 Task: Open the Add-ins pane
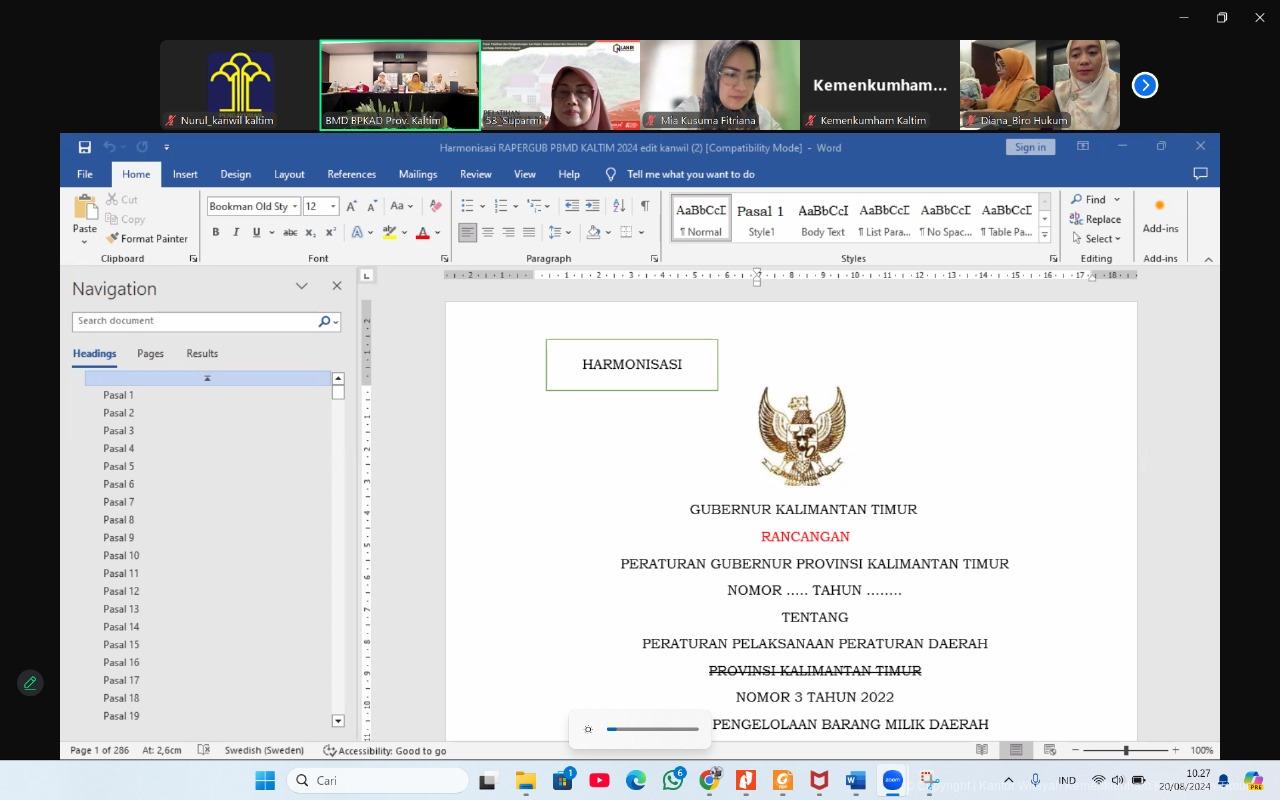coord(1160,214)
